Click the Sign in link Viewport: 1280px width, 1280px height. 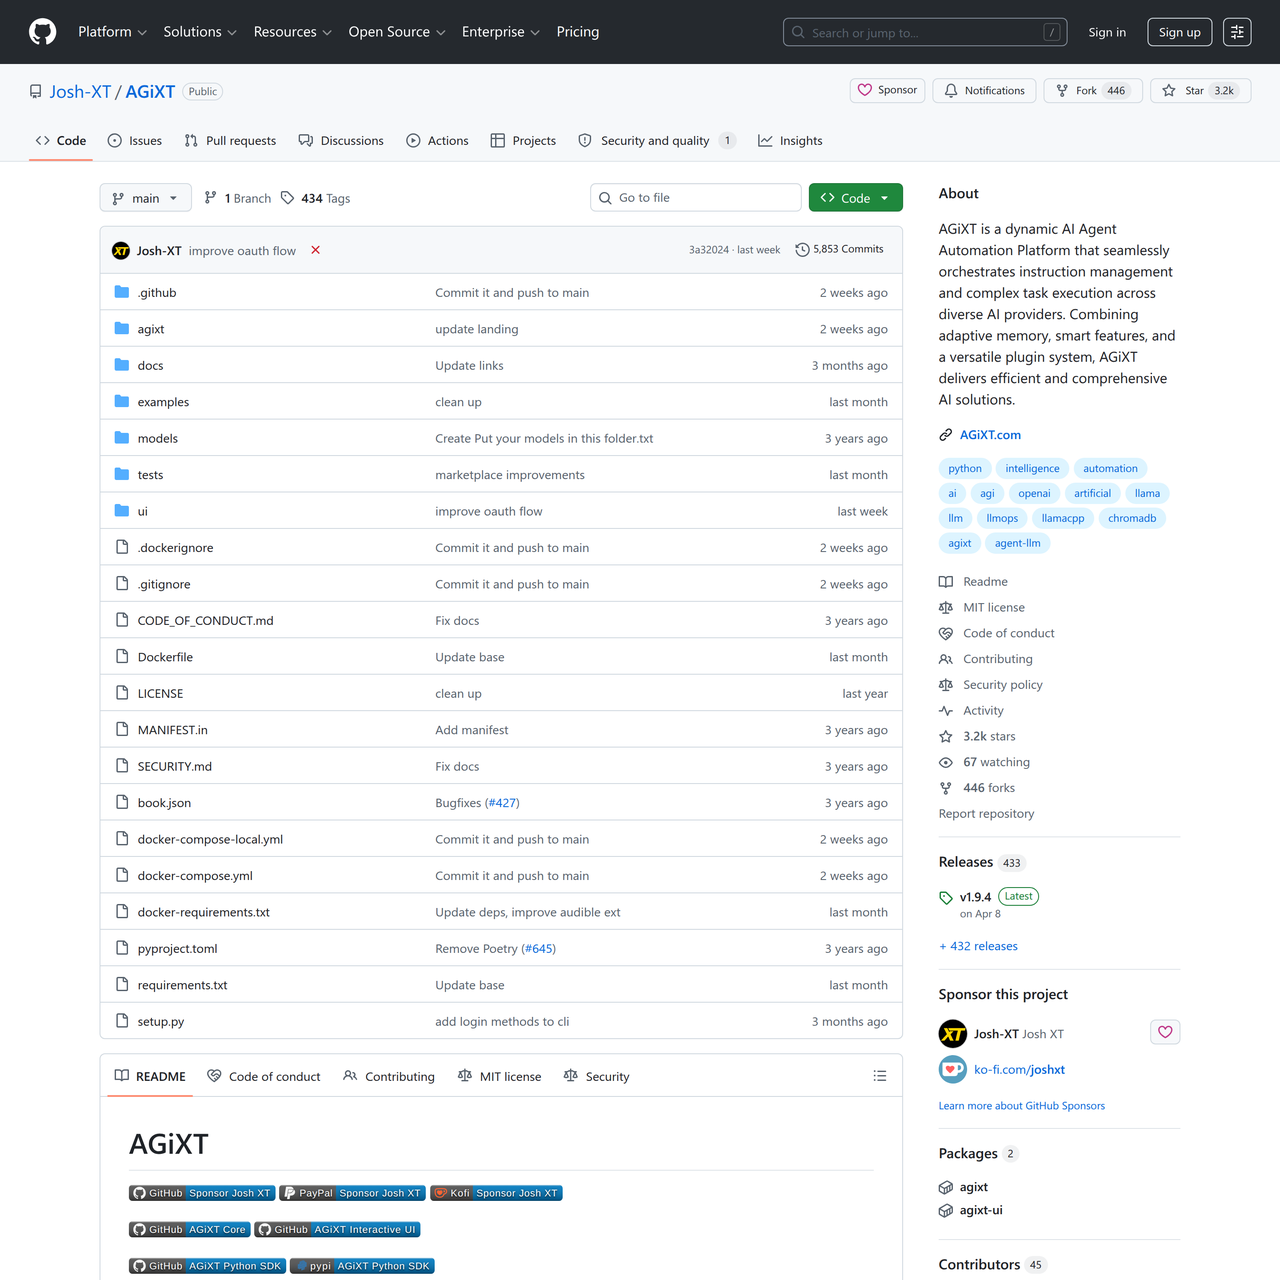tap(1107, 32)
